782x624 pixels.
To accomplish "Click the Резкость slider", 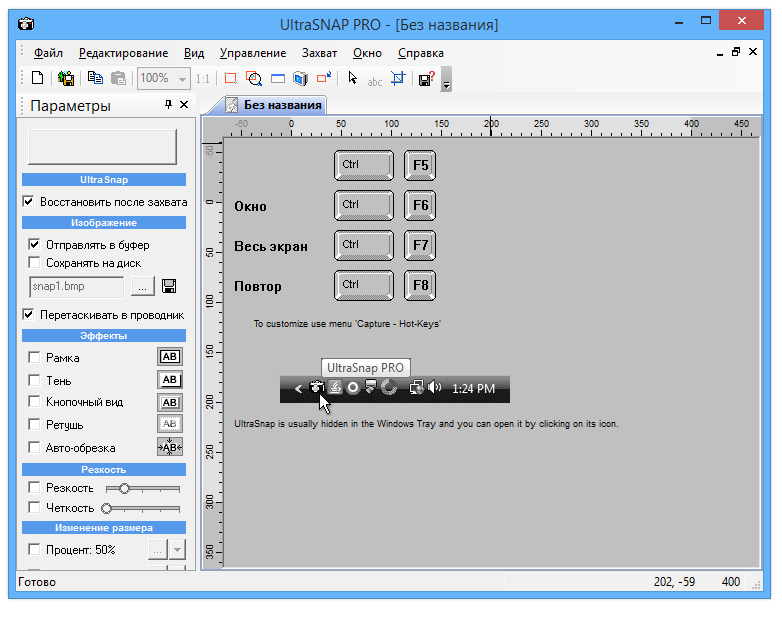I will 143,489.
